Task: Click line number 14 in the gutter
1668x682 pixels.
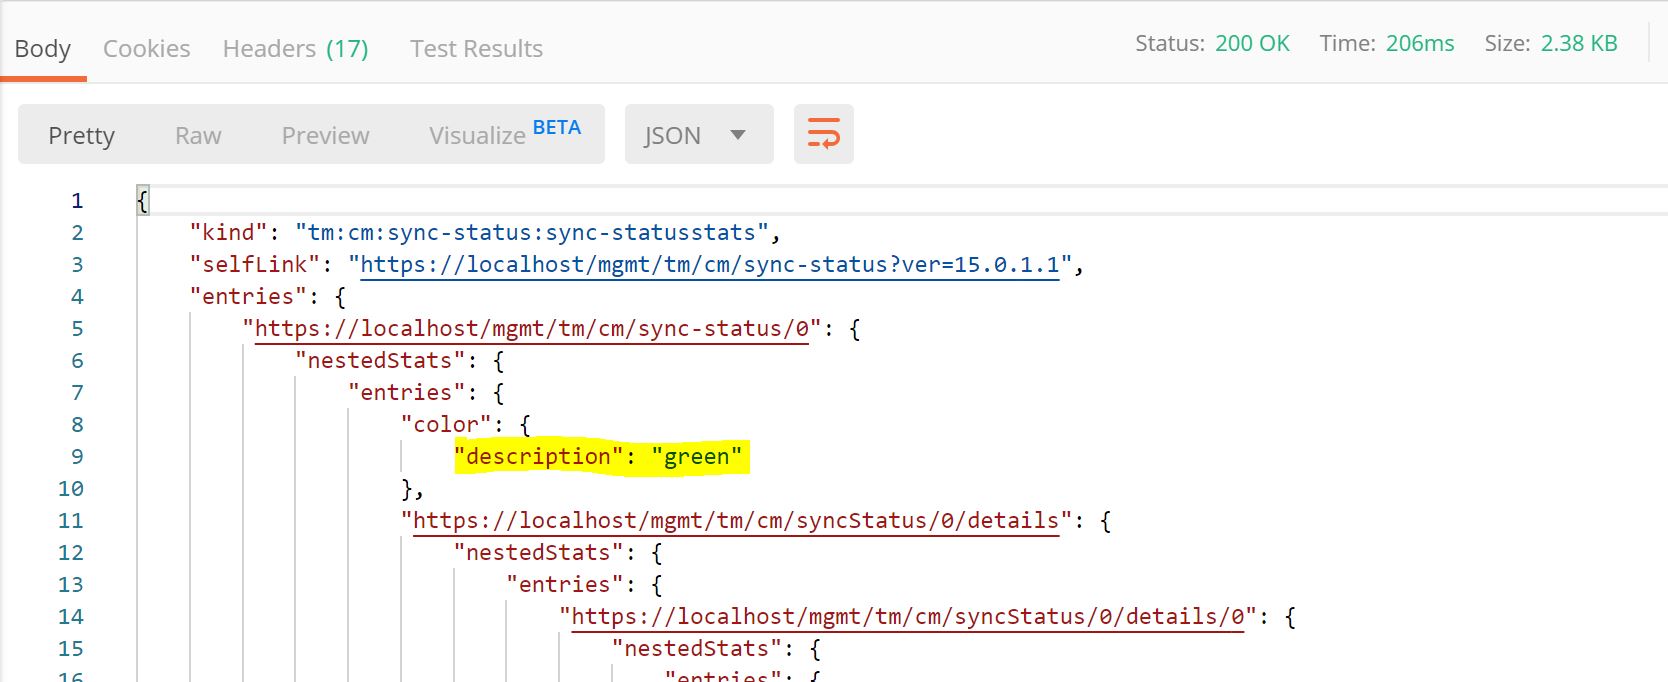Action: (x=70, y=616)
